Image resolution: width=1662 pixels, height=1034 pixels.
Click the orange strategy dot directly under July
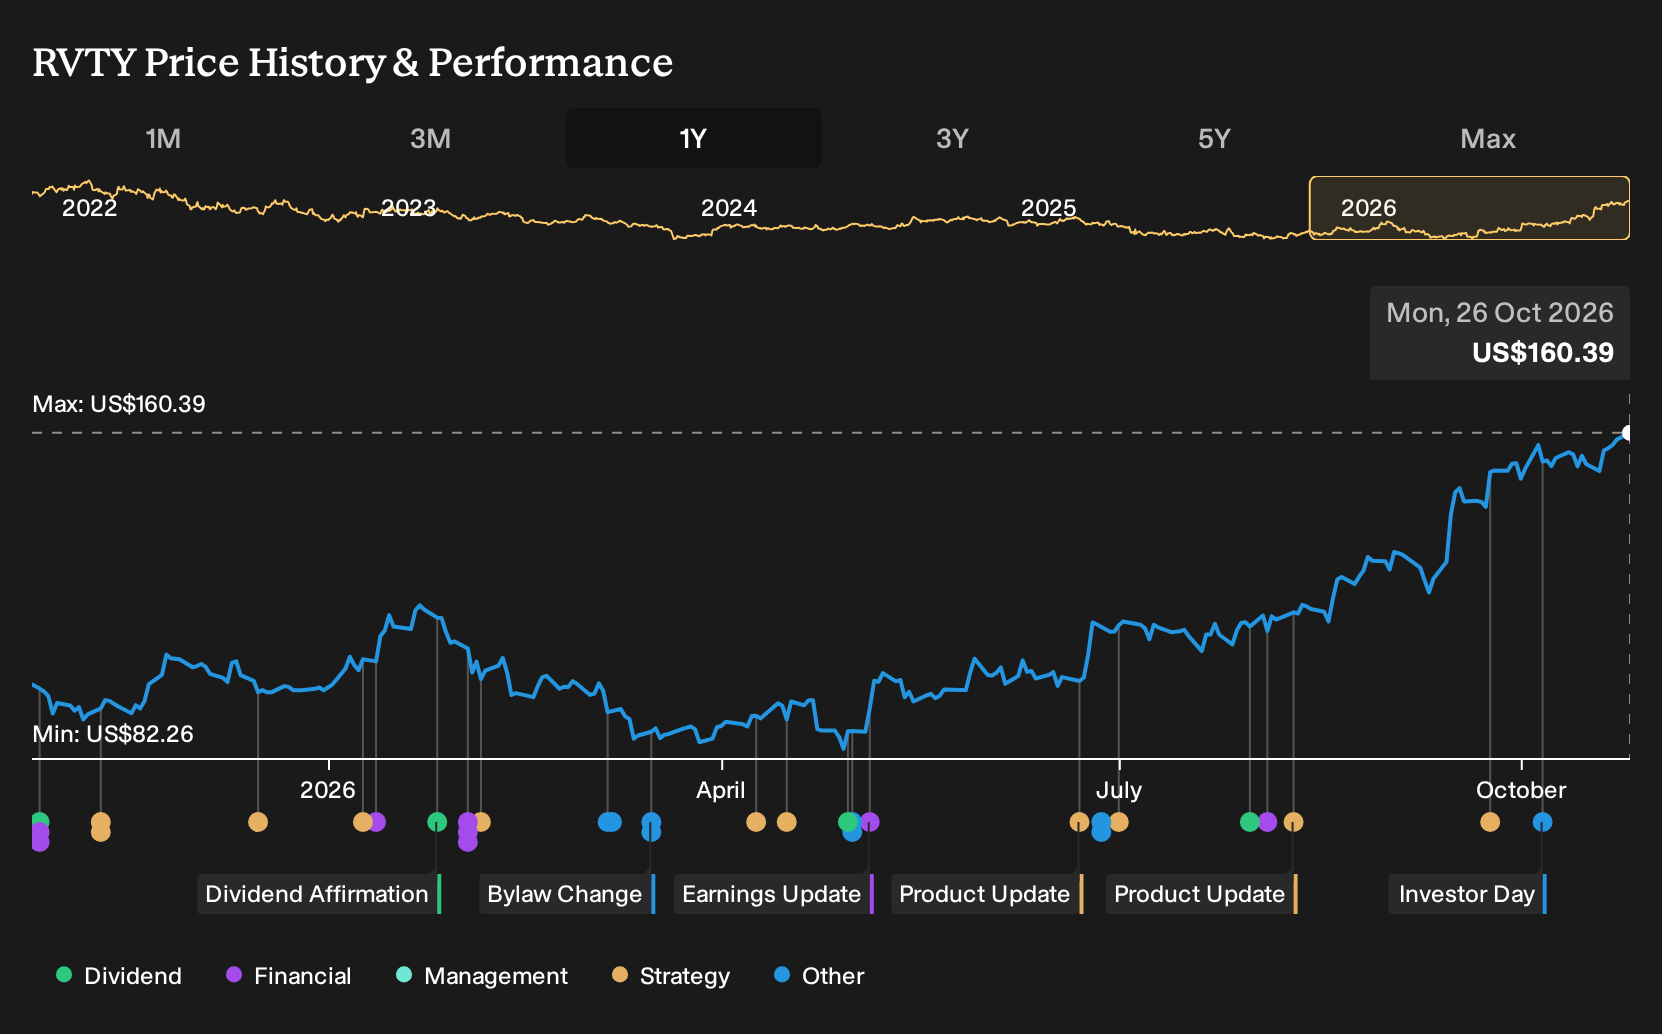pos(1119,822)
